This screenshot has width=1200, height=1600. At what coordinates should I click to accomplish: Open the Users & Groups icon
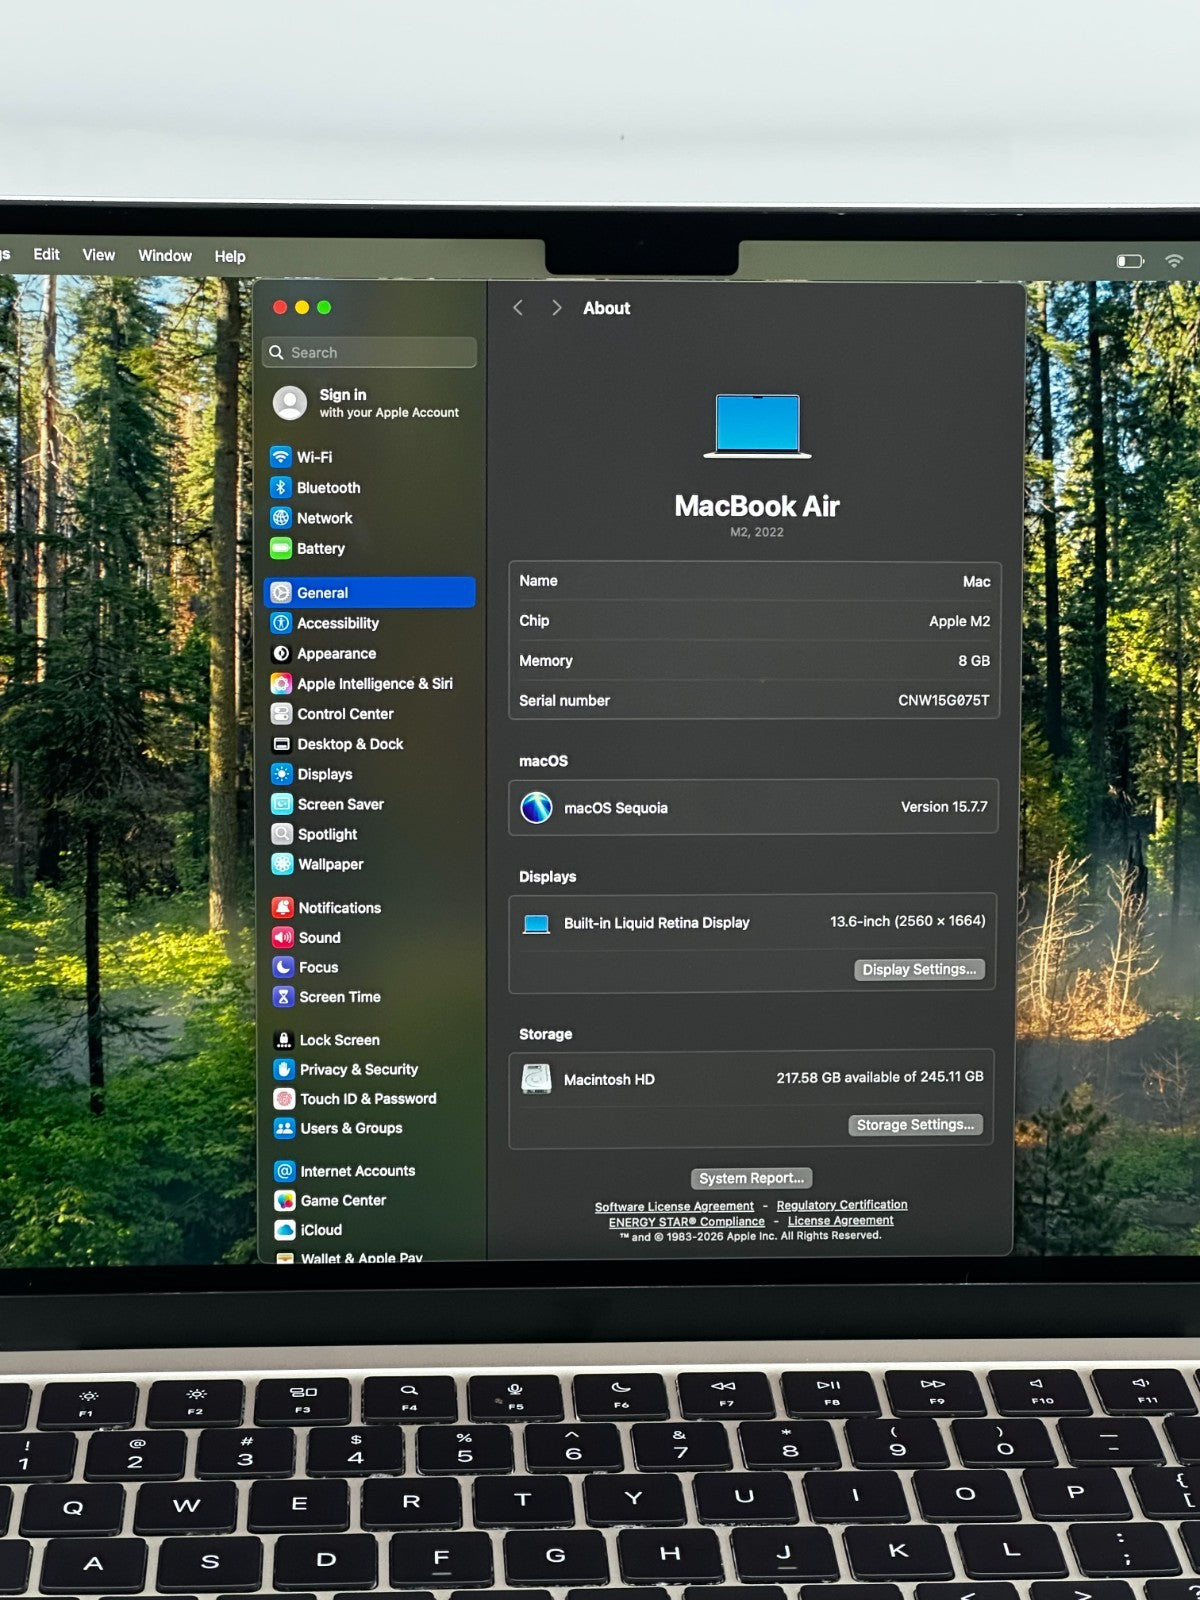(284, 1128)
